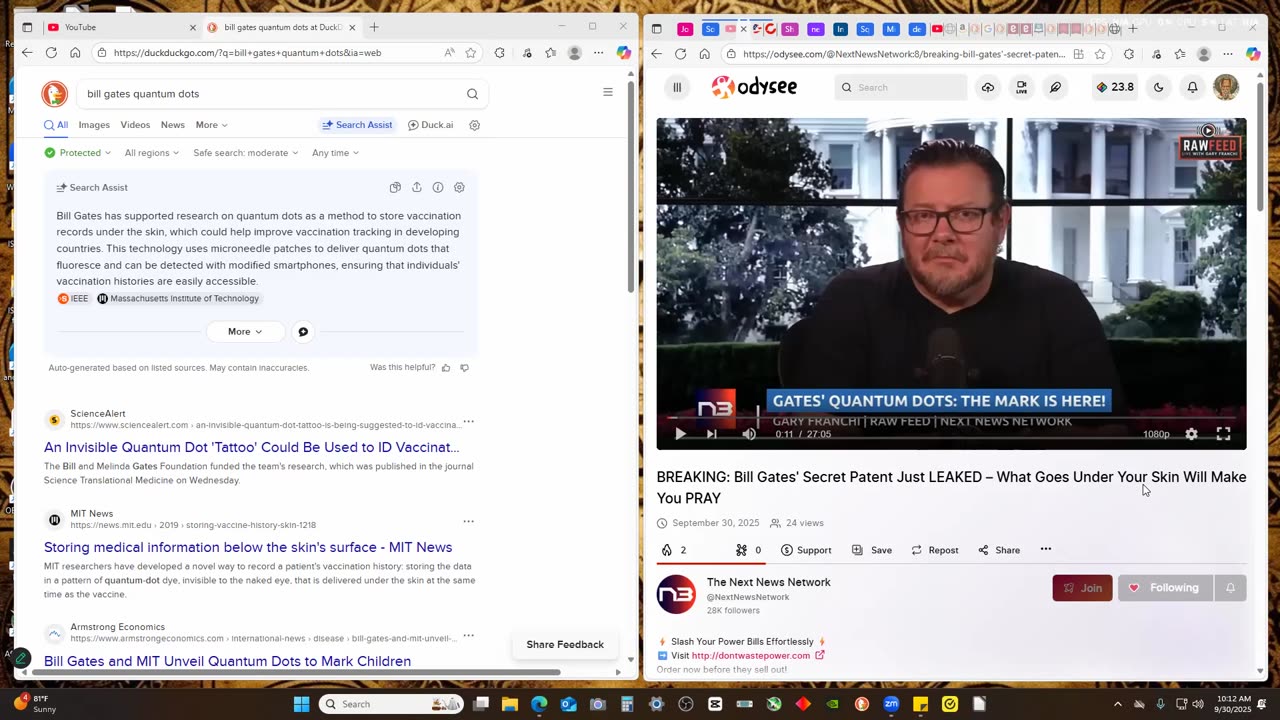Click the taskbar weather widget

tap(36, 704)
